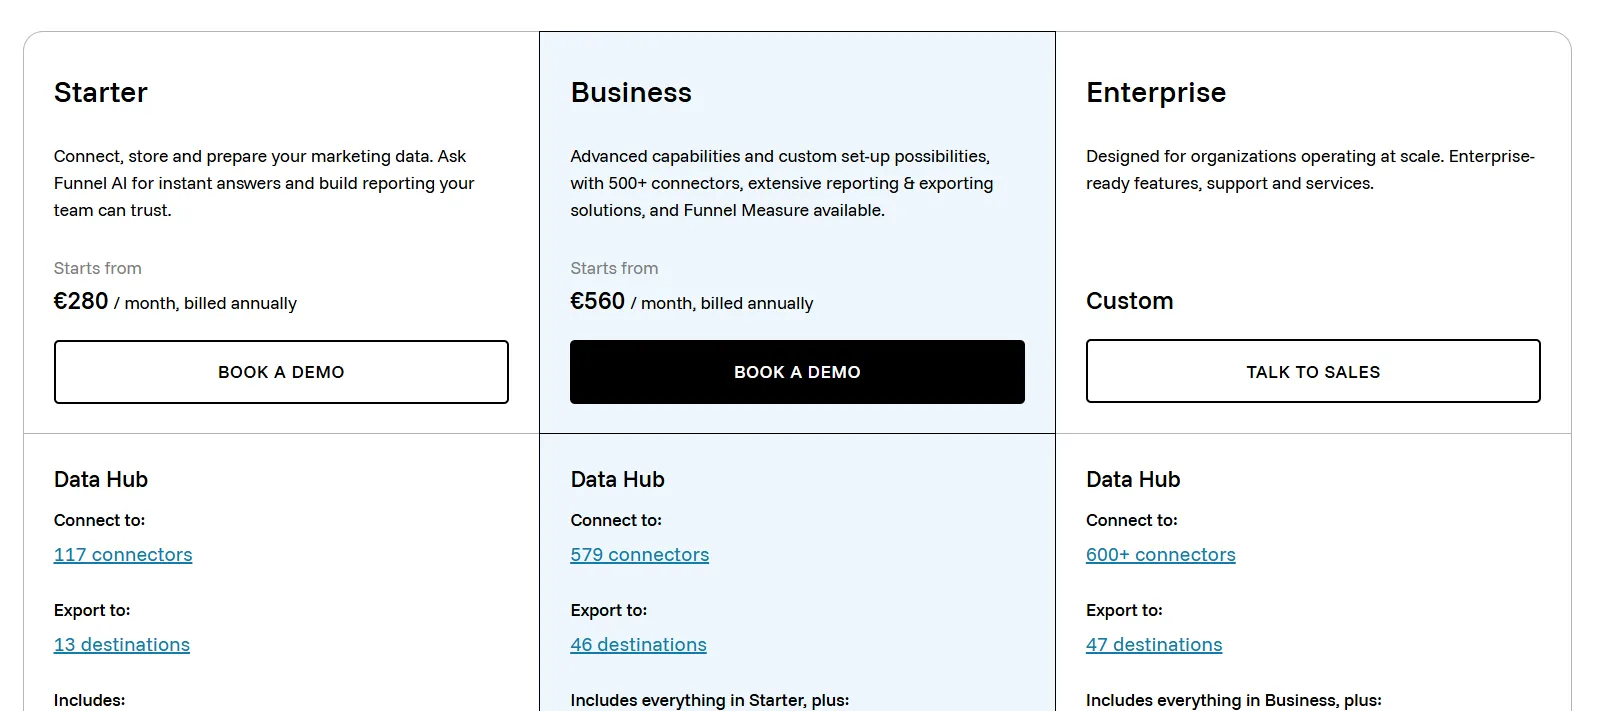Click Data Hub heading in Enterprise column

1133,480
